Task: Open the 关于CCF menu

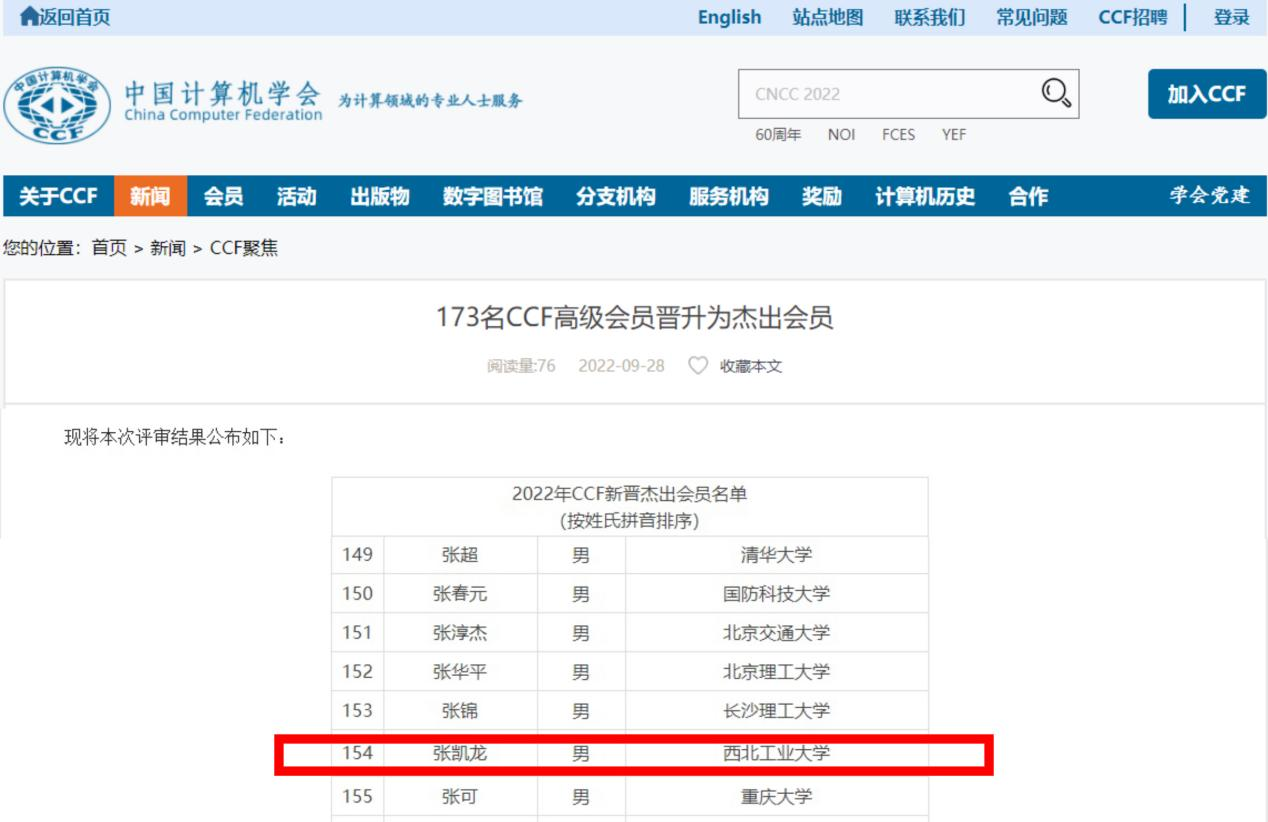Action: (58, 197)
